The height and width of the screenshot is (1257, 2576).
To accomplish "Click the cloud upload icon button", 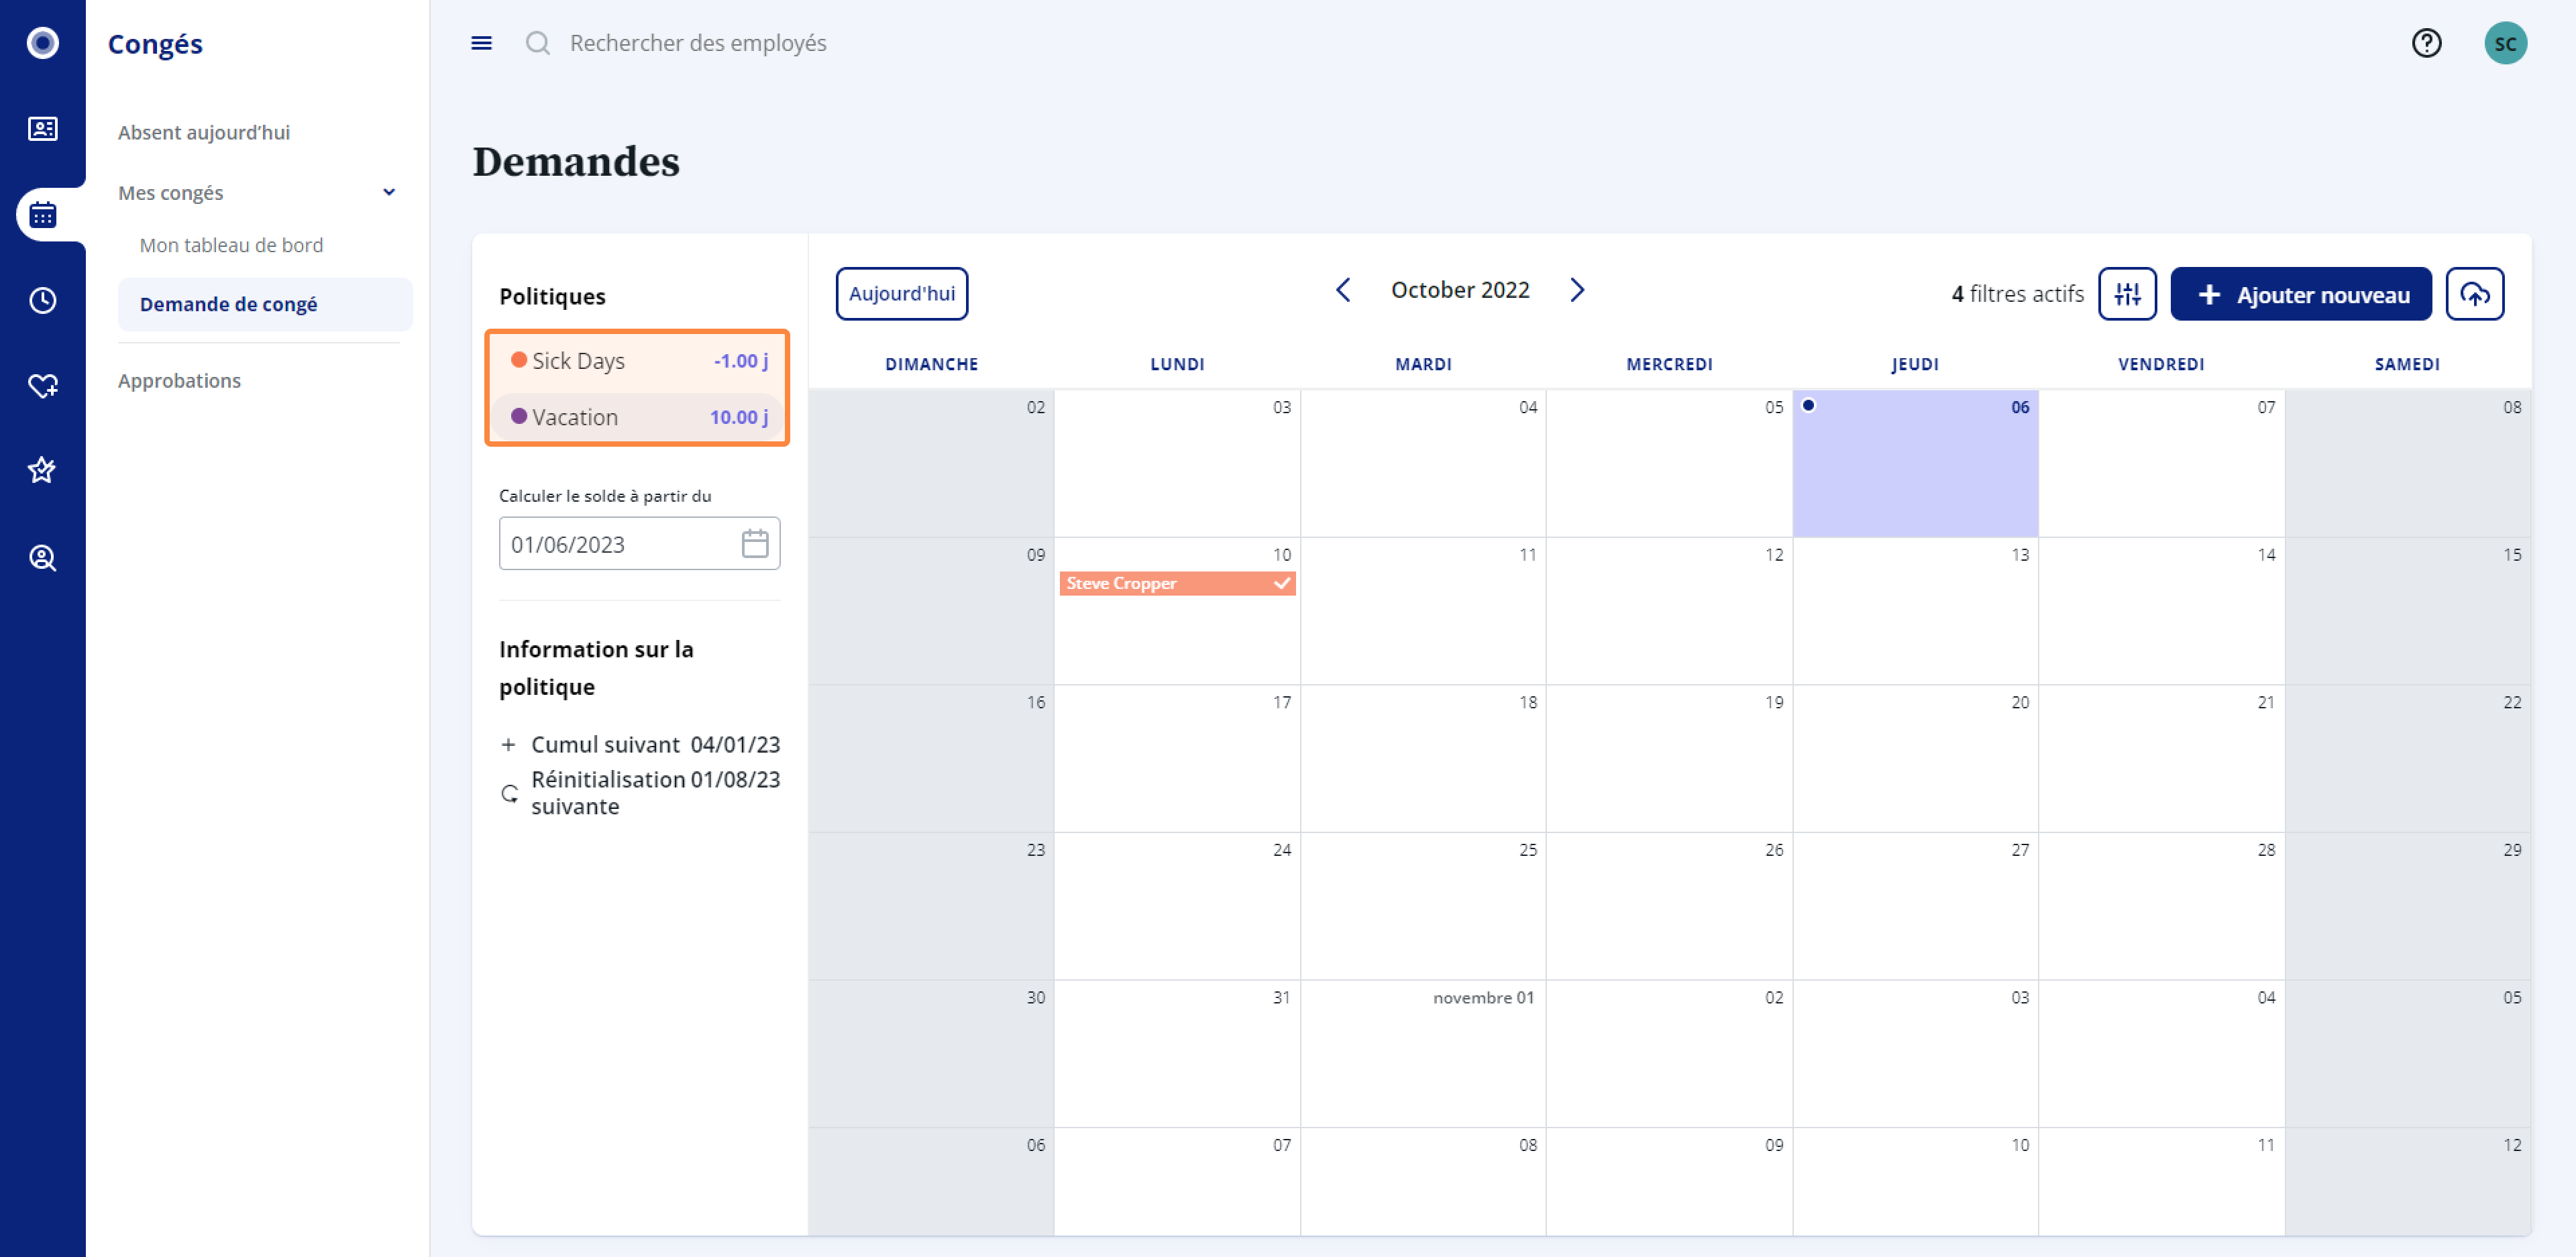I will [2474, 294].
